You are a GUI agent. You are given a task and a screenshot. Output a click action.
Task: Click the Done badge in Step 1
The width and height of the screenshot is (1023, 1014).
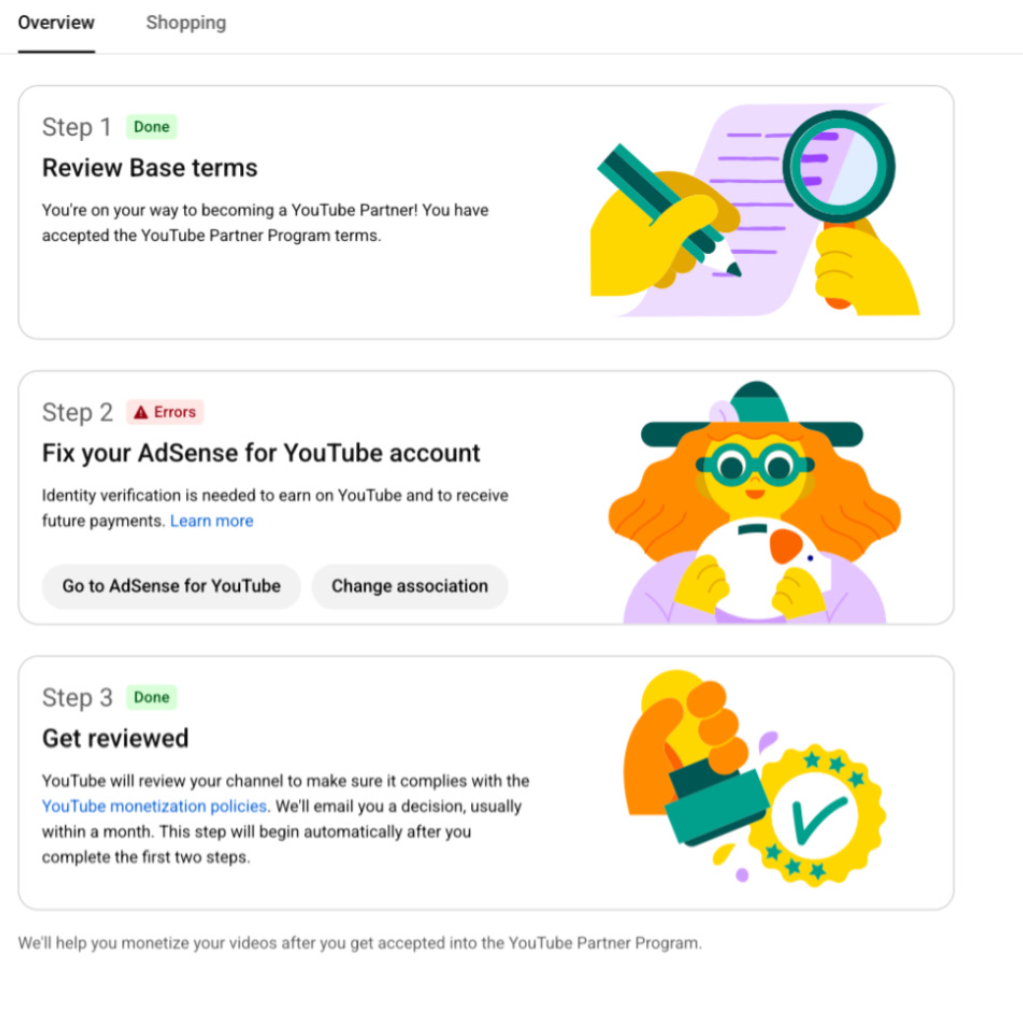[151, 127]
